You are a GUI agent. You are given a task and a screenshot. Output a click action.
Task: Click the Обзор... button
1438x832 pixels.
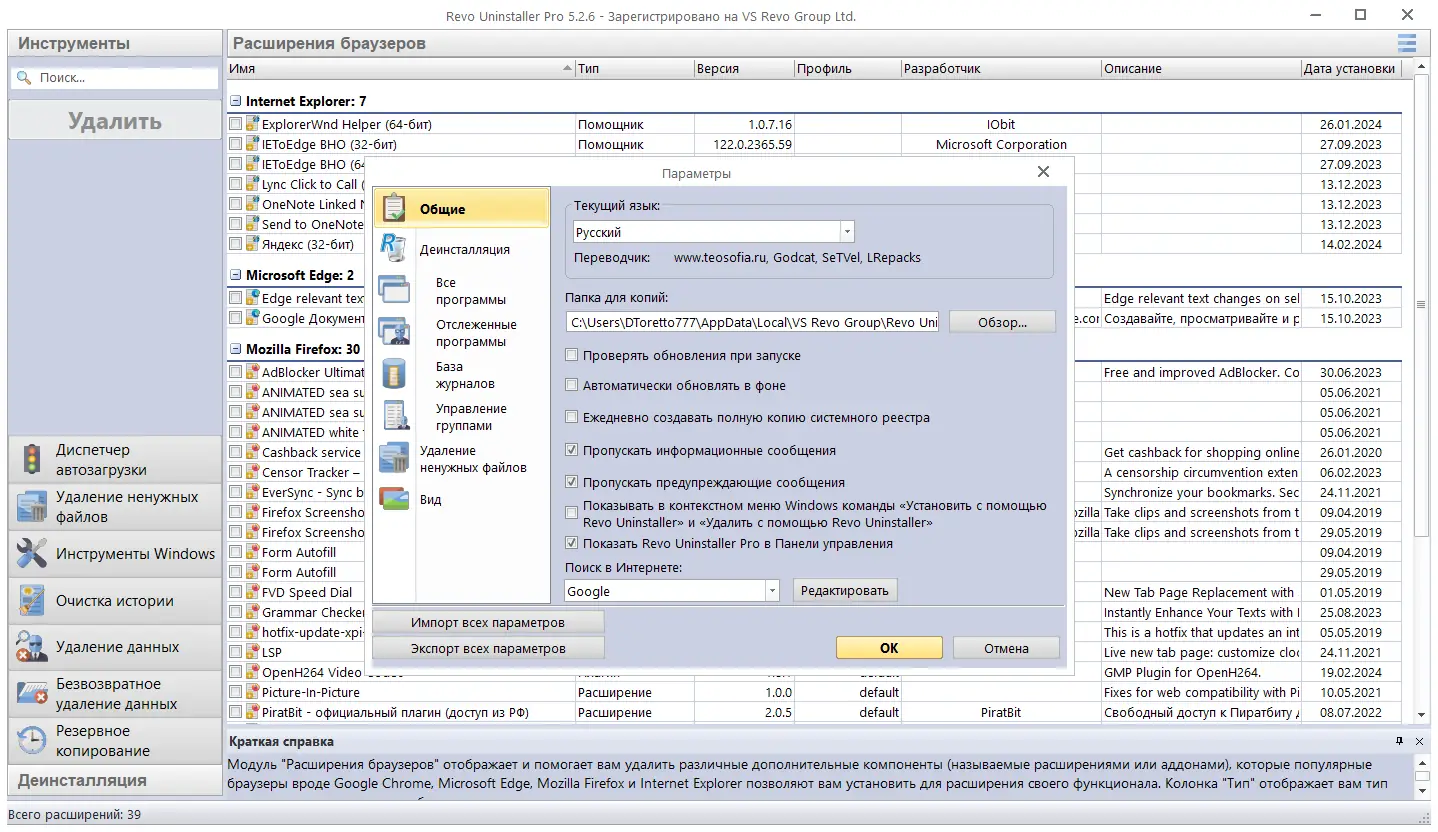click(1002, 322)
